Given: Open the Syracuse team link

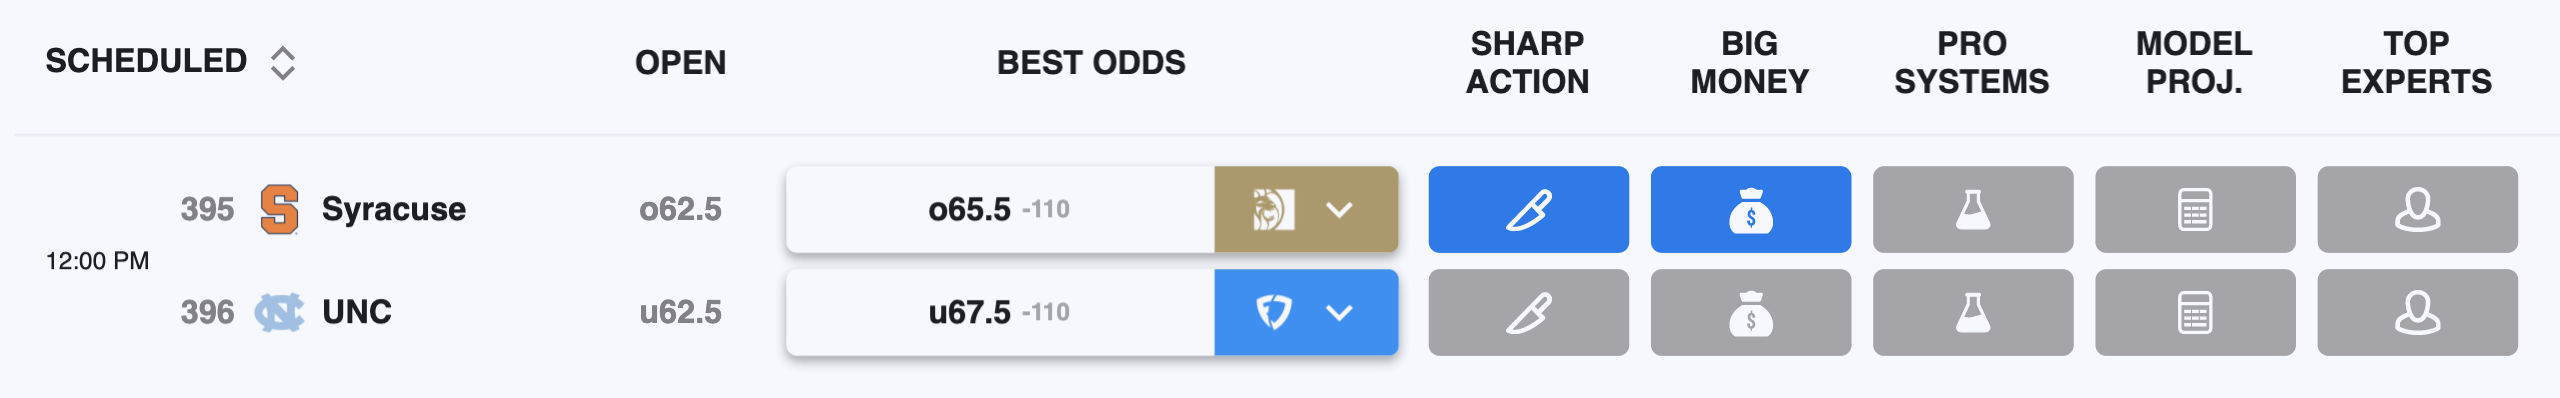Looking at the screenshot, I should pos(393,209).
